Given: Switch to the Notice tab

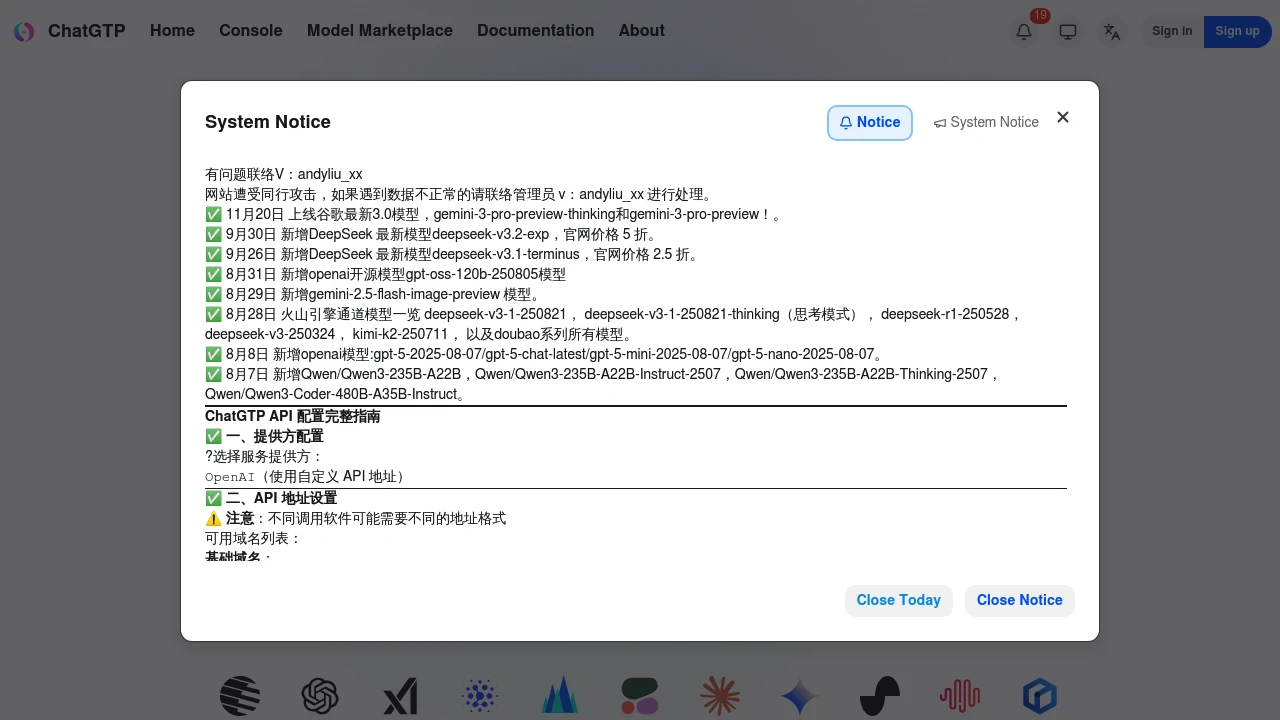Looking at the screenshot, I should [869, 122].
